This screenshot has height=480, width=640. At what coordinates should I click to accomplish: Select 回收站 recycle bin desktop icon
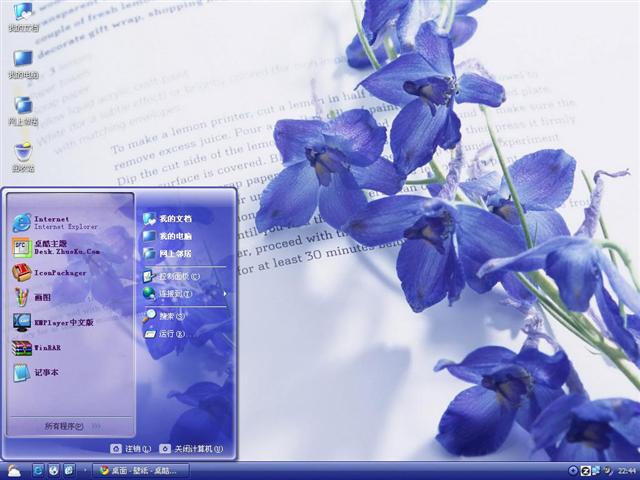23,157
